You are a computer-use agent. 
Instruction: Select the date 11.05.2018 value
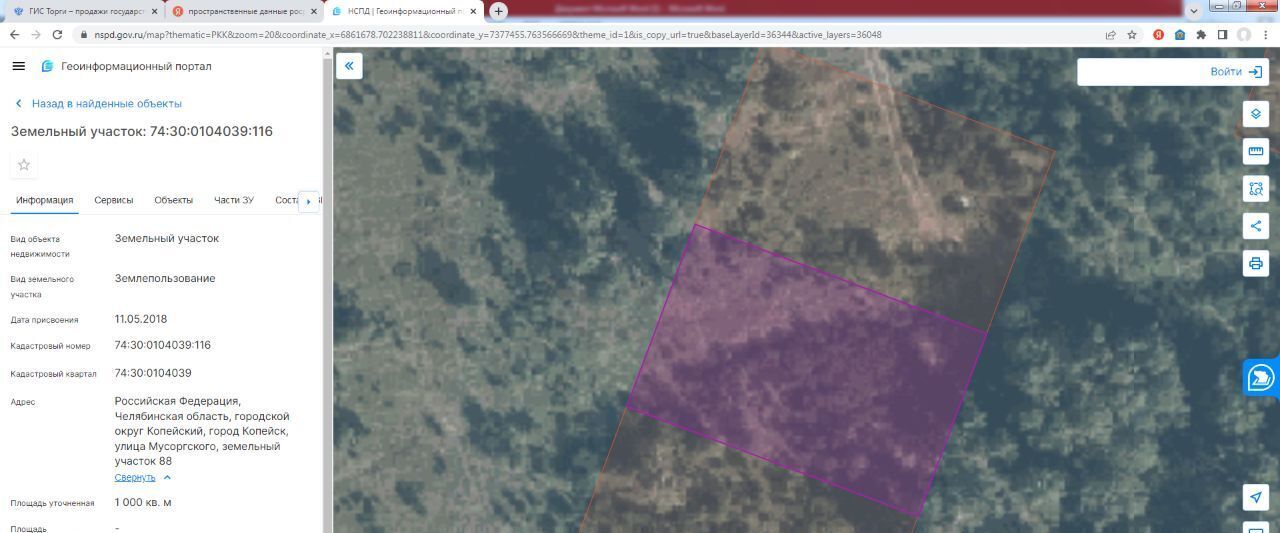(x=141, y=319)
